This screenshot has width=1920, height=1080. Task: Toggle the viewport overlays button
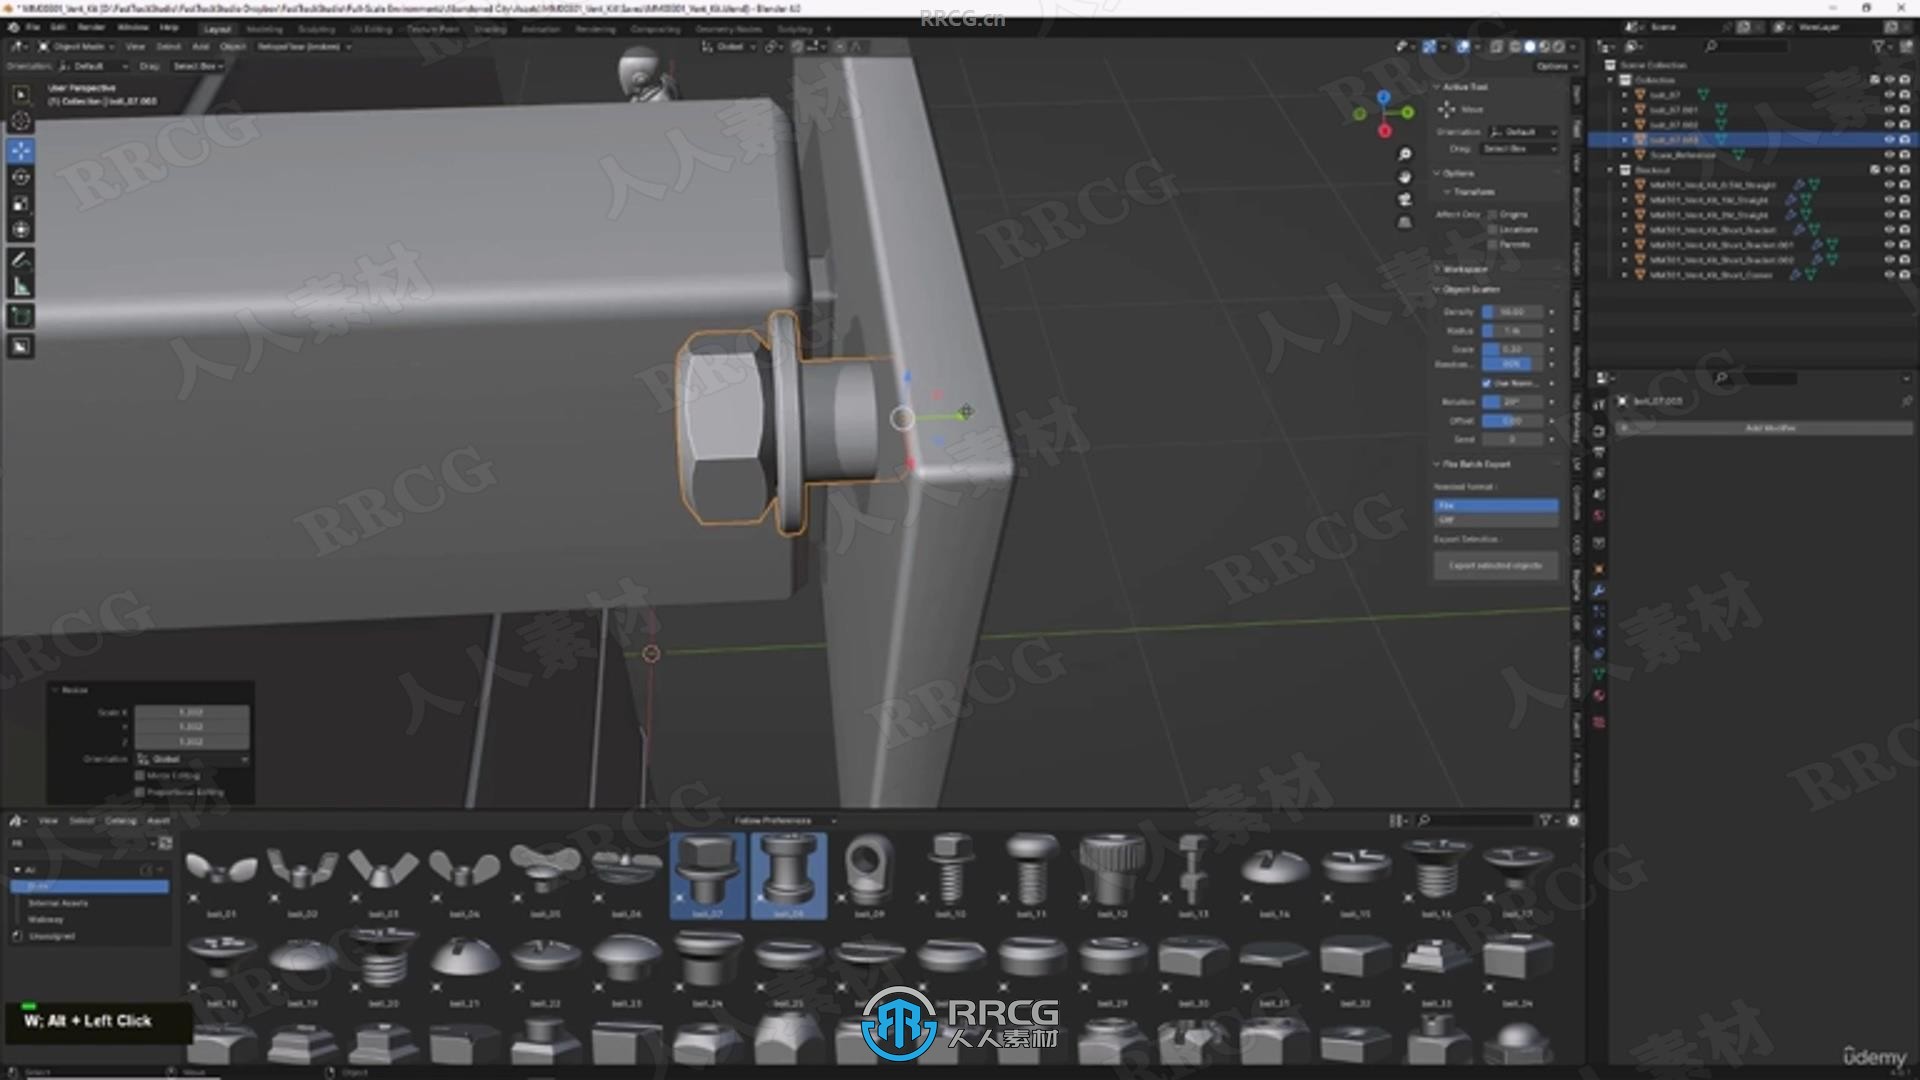click(1463, 47)
